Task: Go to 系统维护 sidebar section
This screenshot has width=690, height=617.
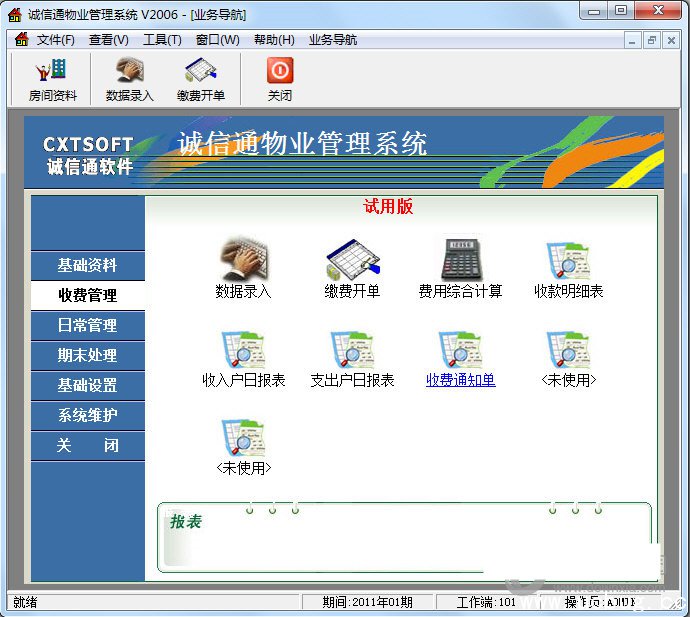Action: 88,416
